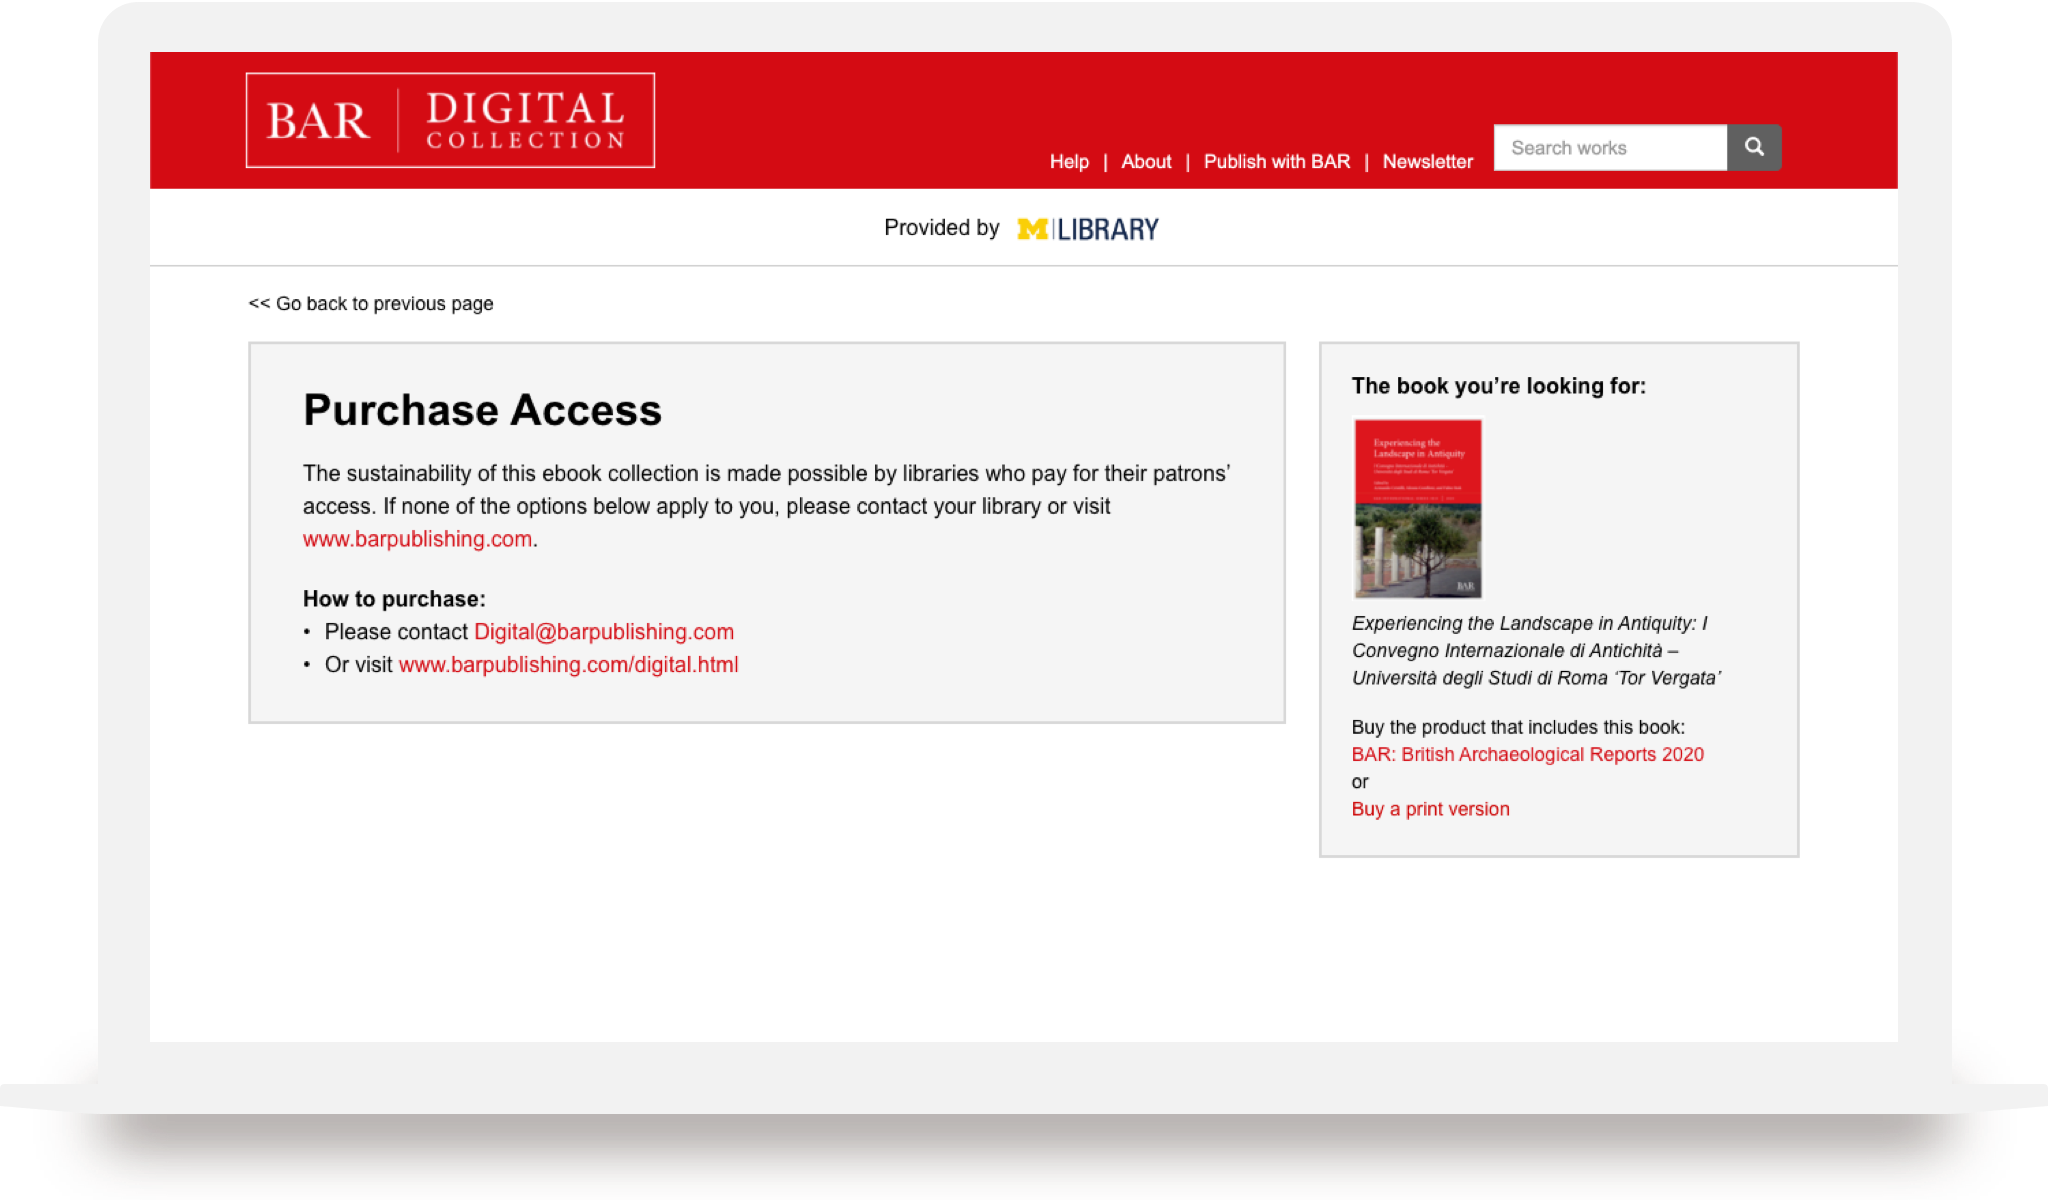Go back to previous page link
This screenshot has width=2048, height=1200.
[371, 303]
